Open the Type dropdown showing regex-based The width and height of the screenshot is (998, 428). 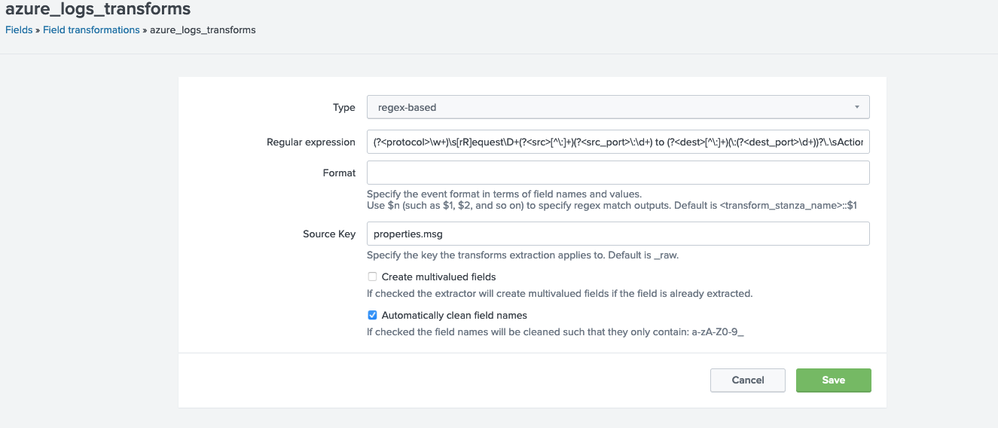pos(616,107)
